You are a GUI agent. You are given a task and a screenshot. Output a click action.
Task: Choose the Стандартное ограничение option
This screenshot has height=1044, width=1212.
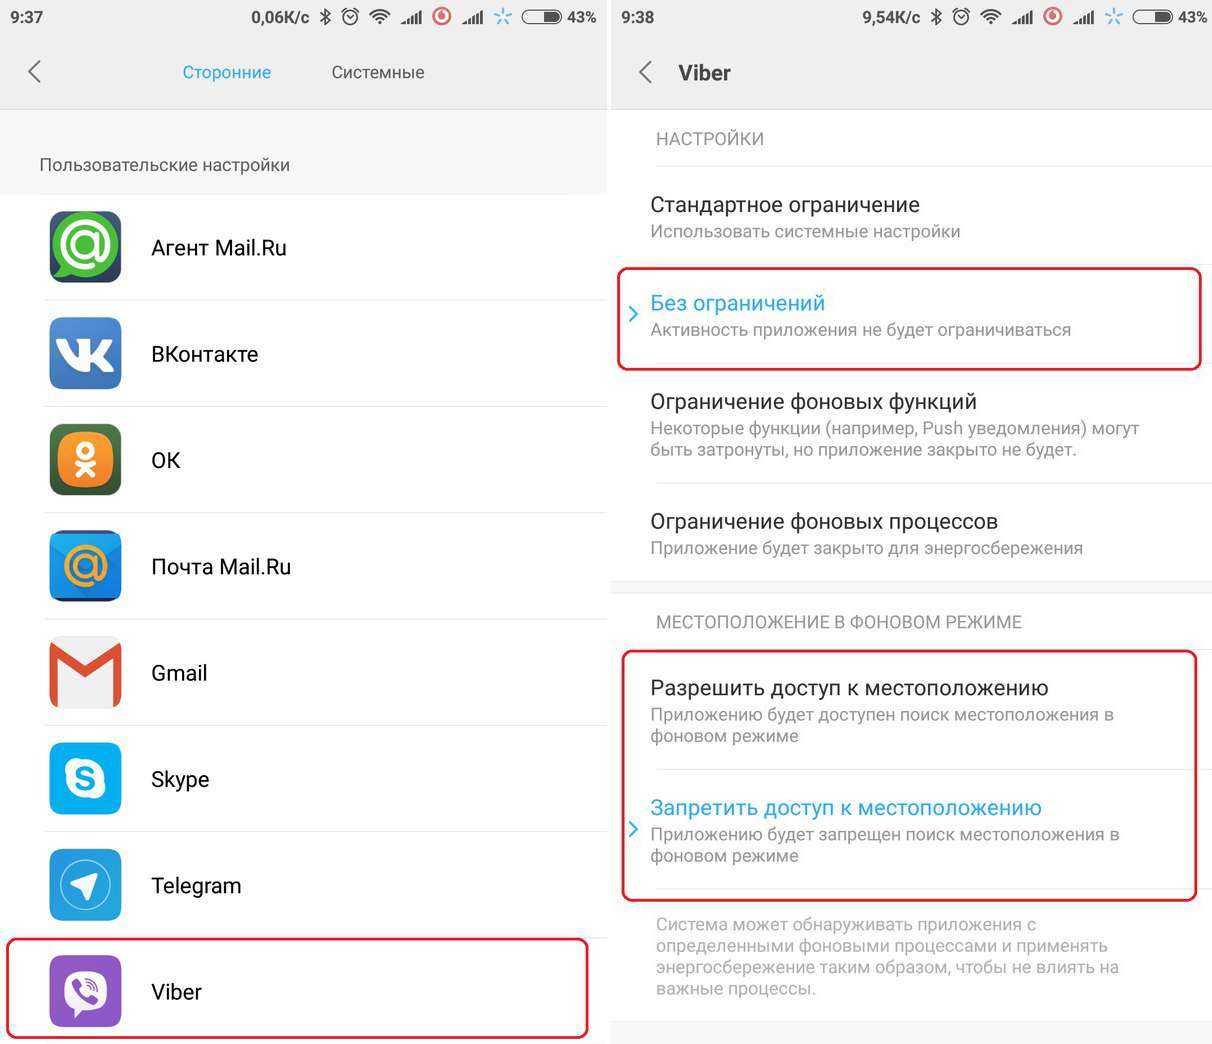pyautogui.click(x=911, y=217)
